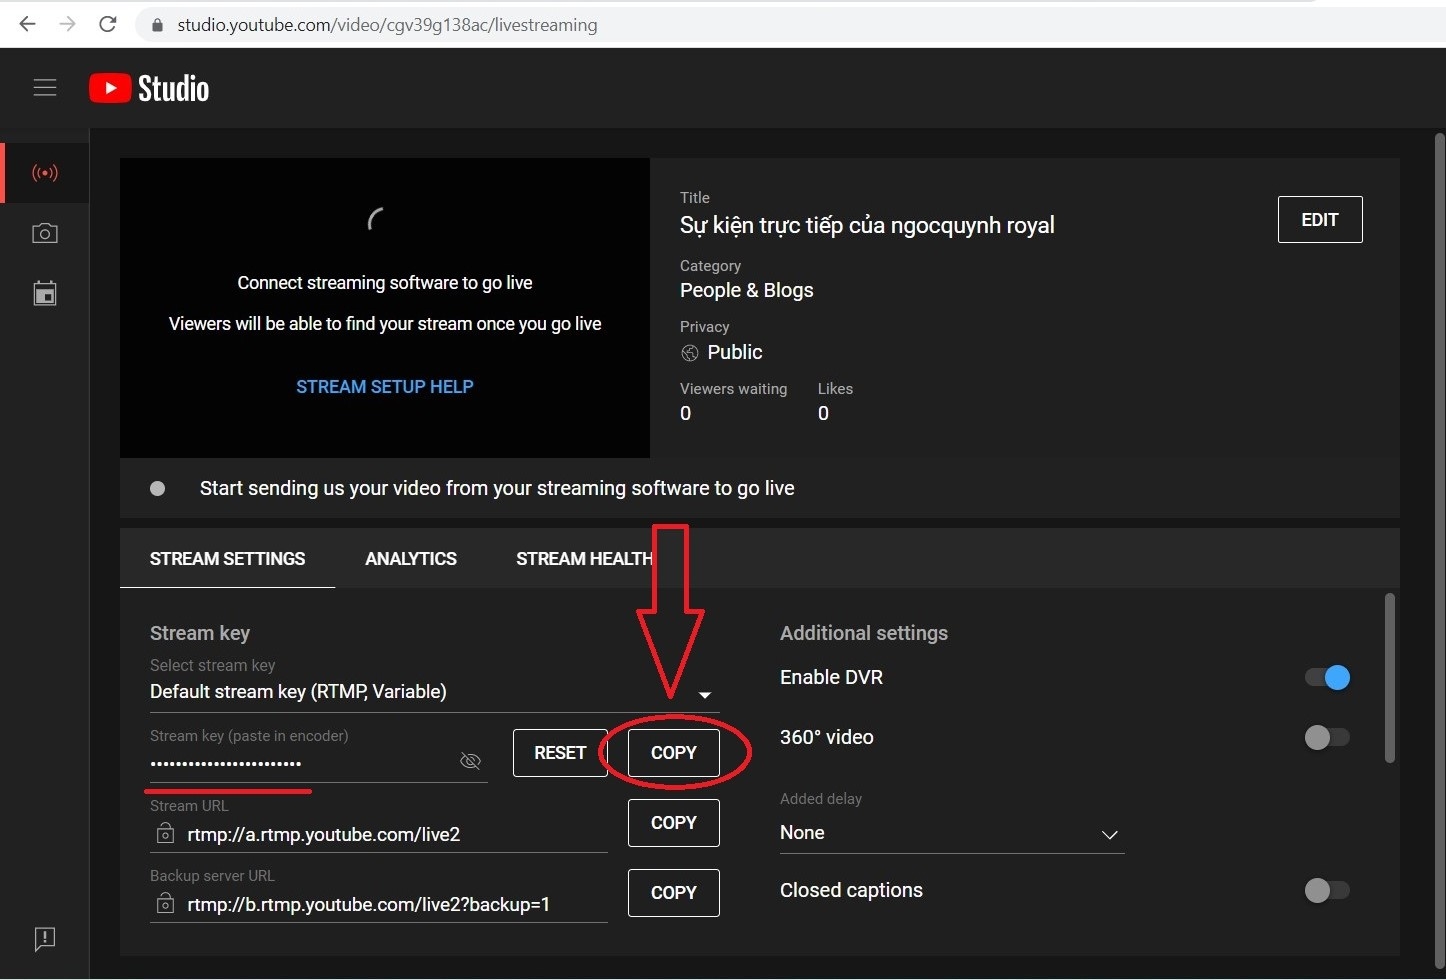Viewport: 1446px width, 980px height.
Task: Click the YouTube Studio logo
Action: tap(150, 89)
